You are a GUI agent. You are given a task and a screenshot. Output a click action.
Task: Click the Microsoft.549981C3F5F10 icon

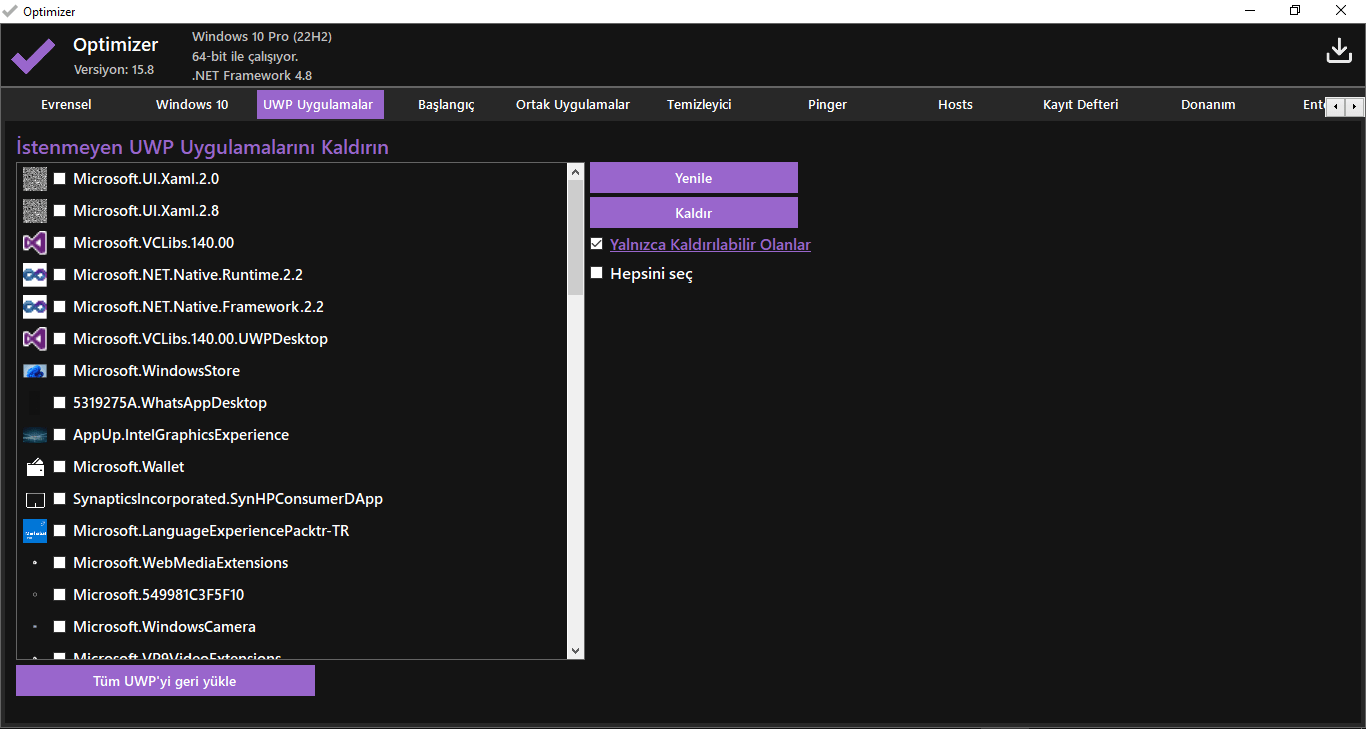pos(35,595)
